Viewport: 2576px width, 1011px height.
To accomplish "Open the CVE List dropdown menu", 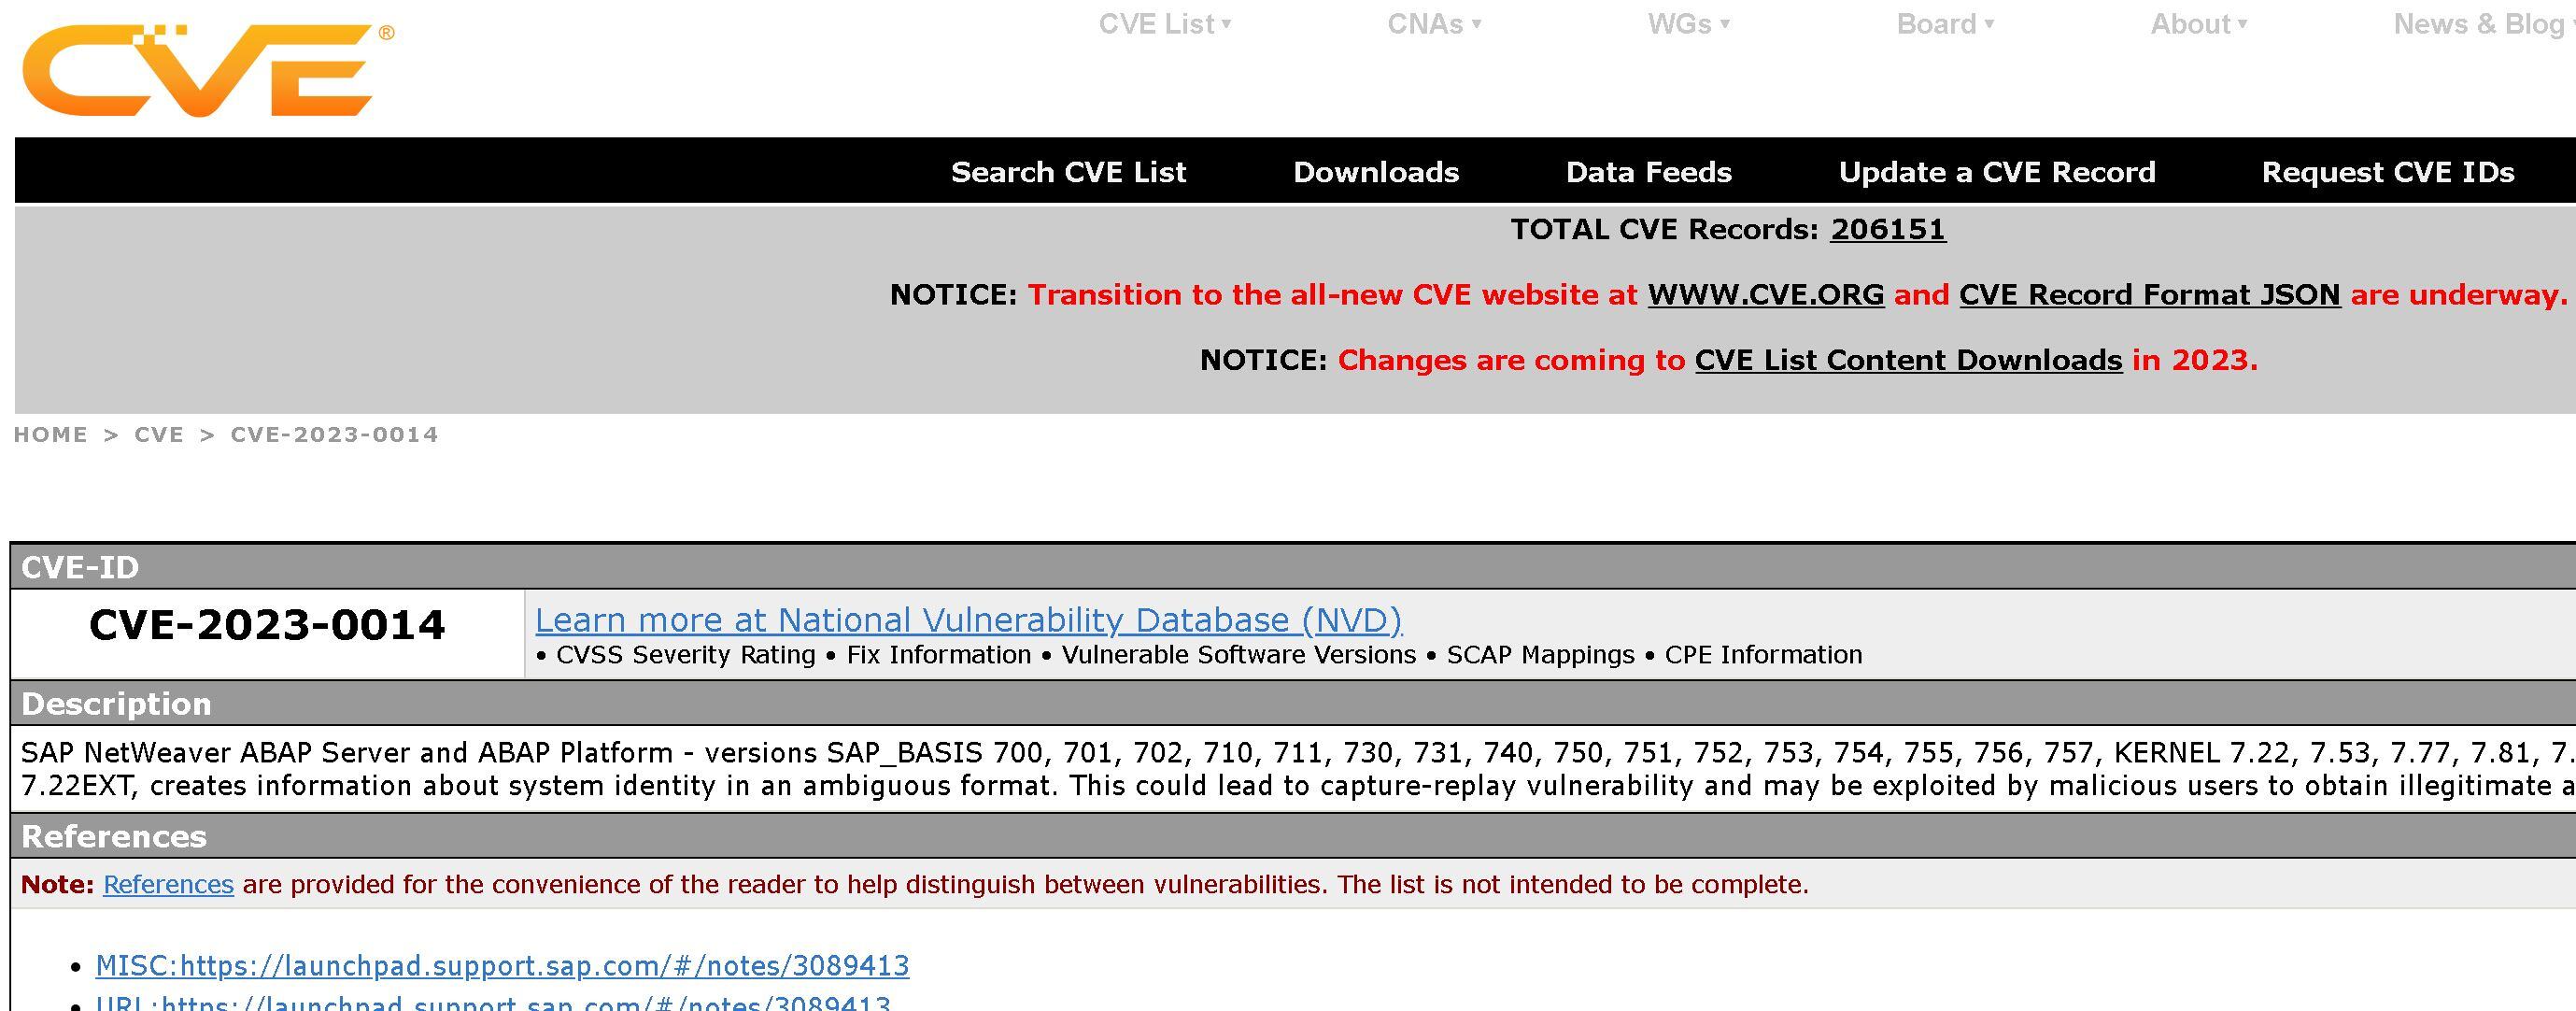I will click(1164, 24).
